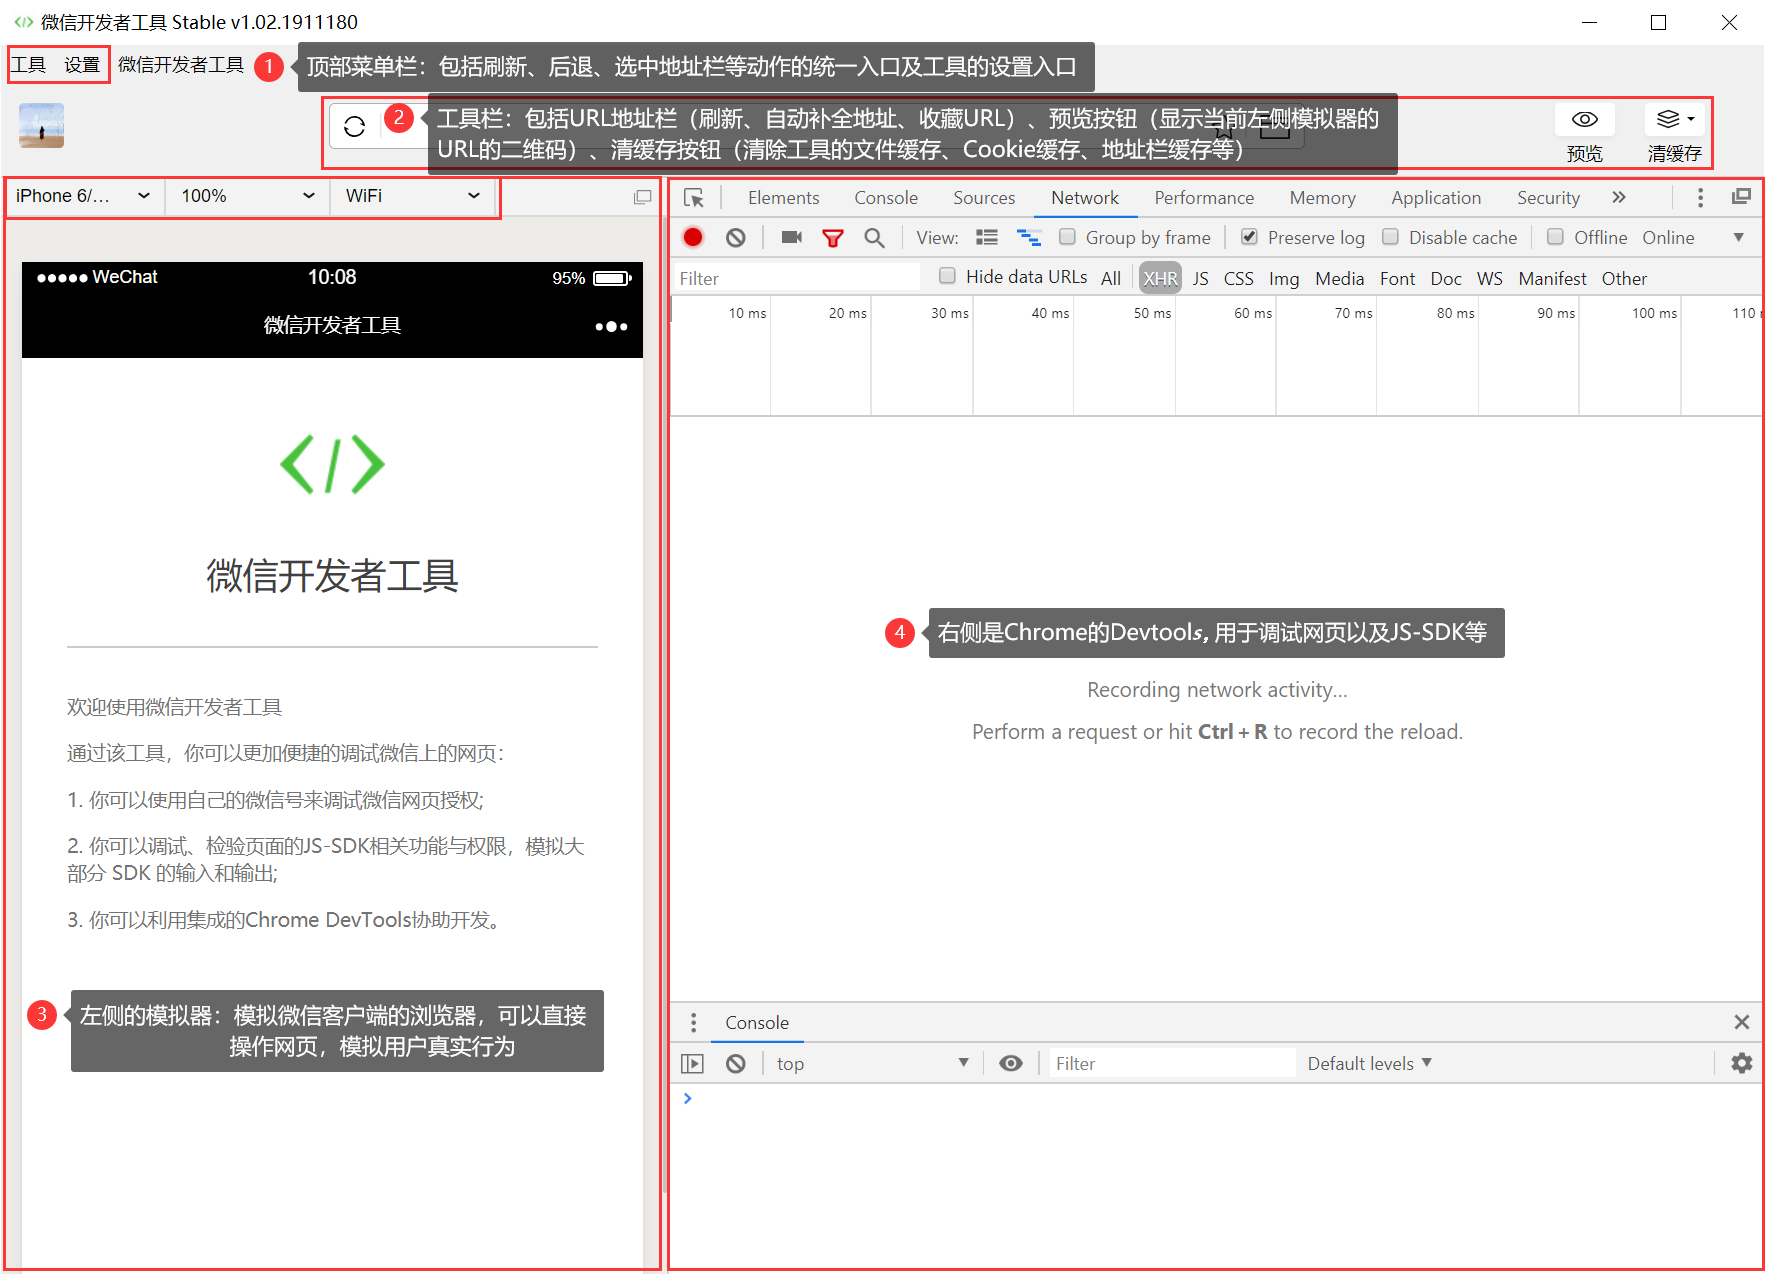The height and width of the screenshot is (1275, 1765).
Task: Click the refresh icon in the URL bar
Action: 354,127
